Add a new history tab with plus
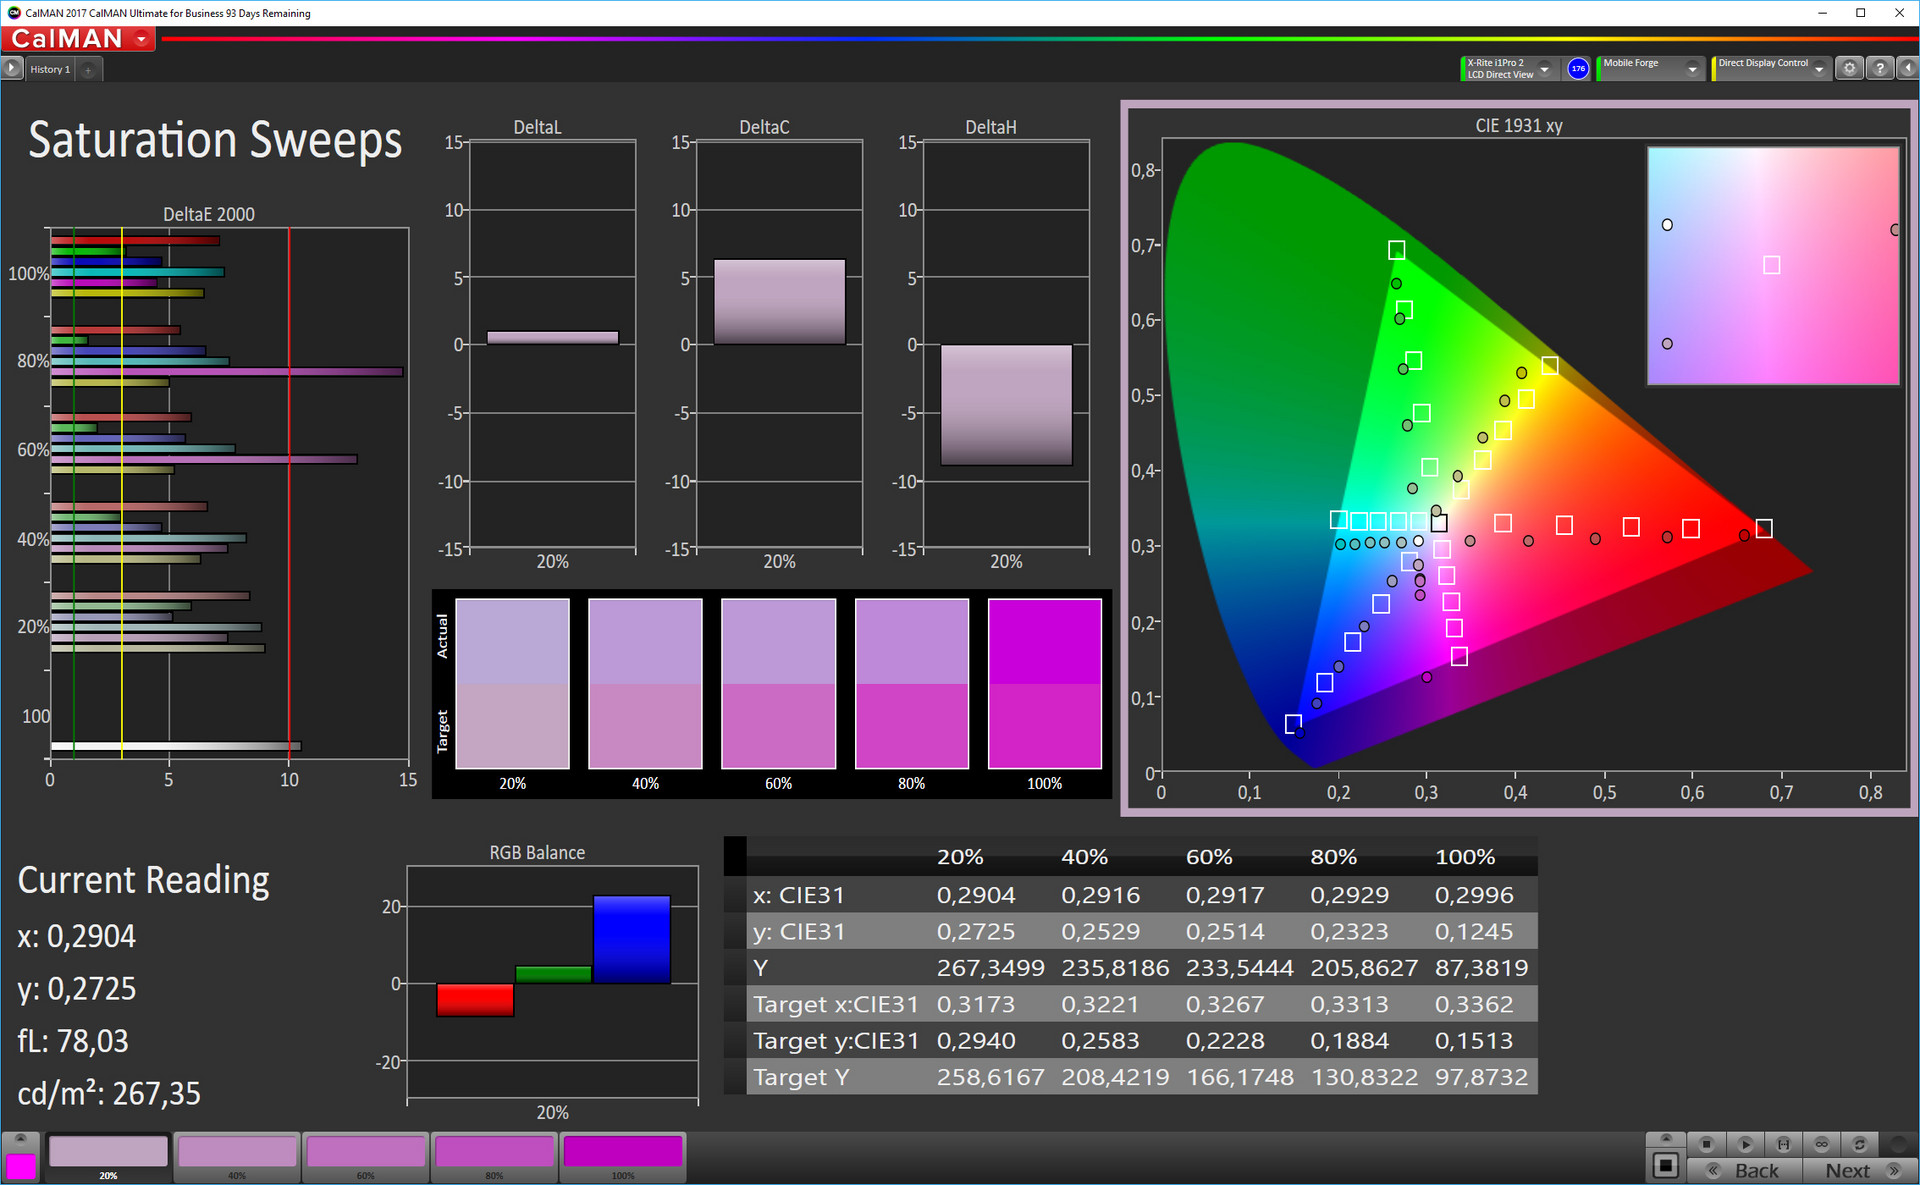Screen dimensions: 1920x1185 (88, 69)
